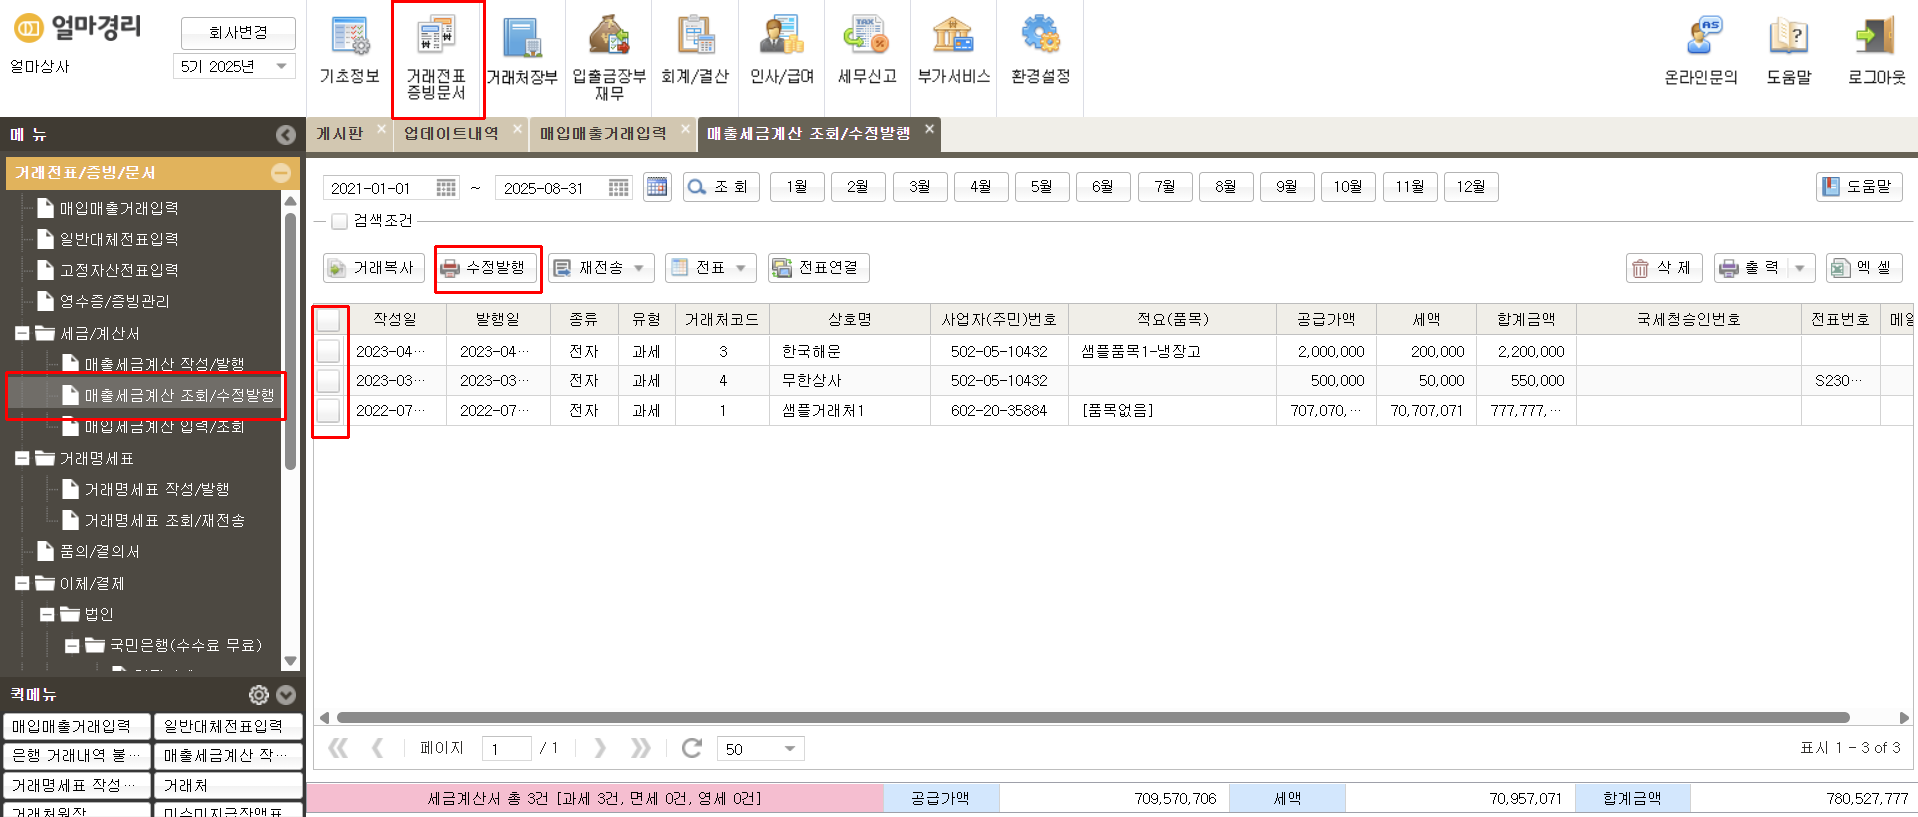Collapse the 국민은행(수수료 무료) folder
Viewport: 1918px width, 817px height.
(71, 646)
